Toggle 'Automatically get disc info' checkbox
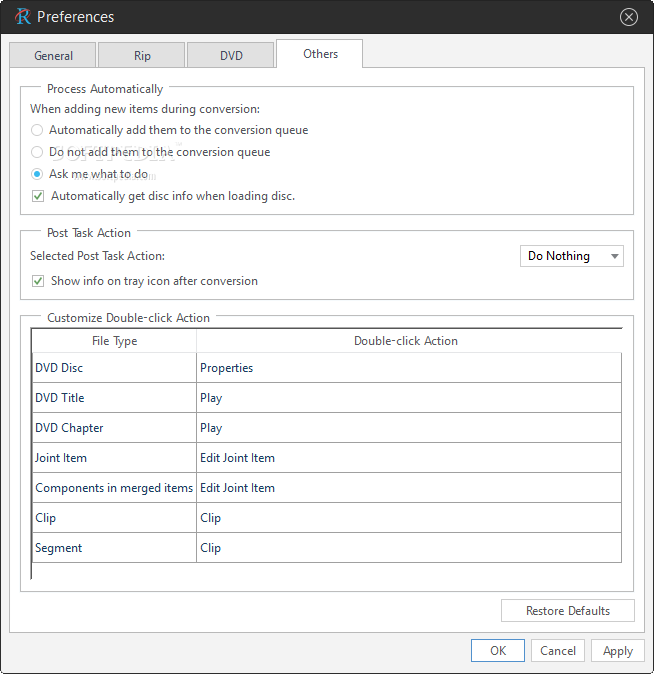 pyautogui.click(x=38, y=196)
